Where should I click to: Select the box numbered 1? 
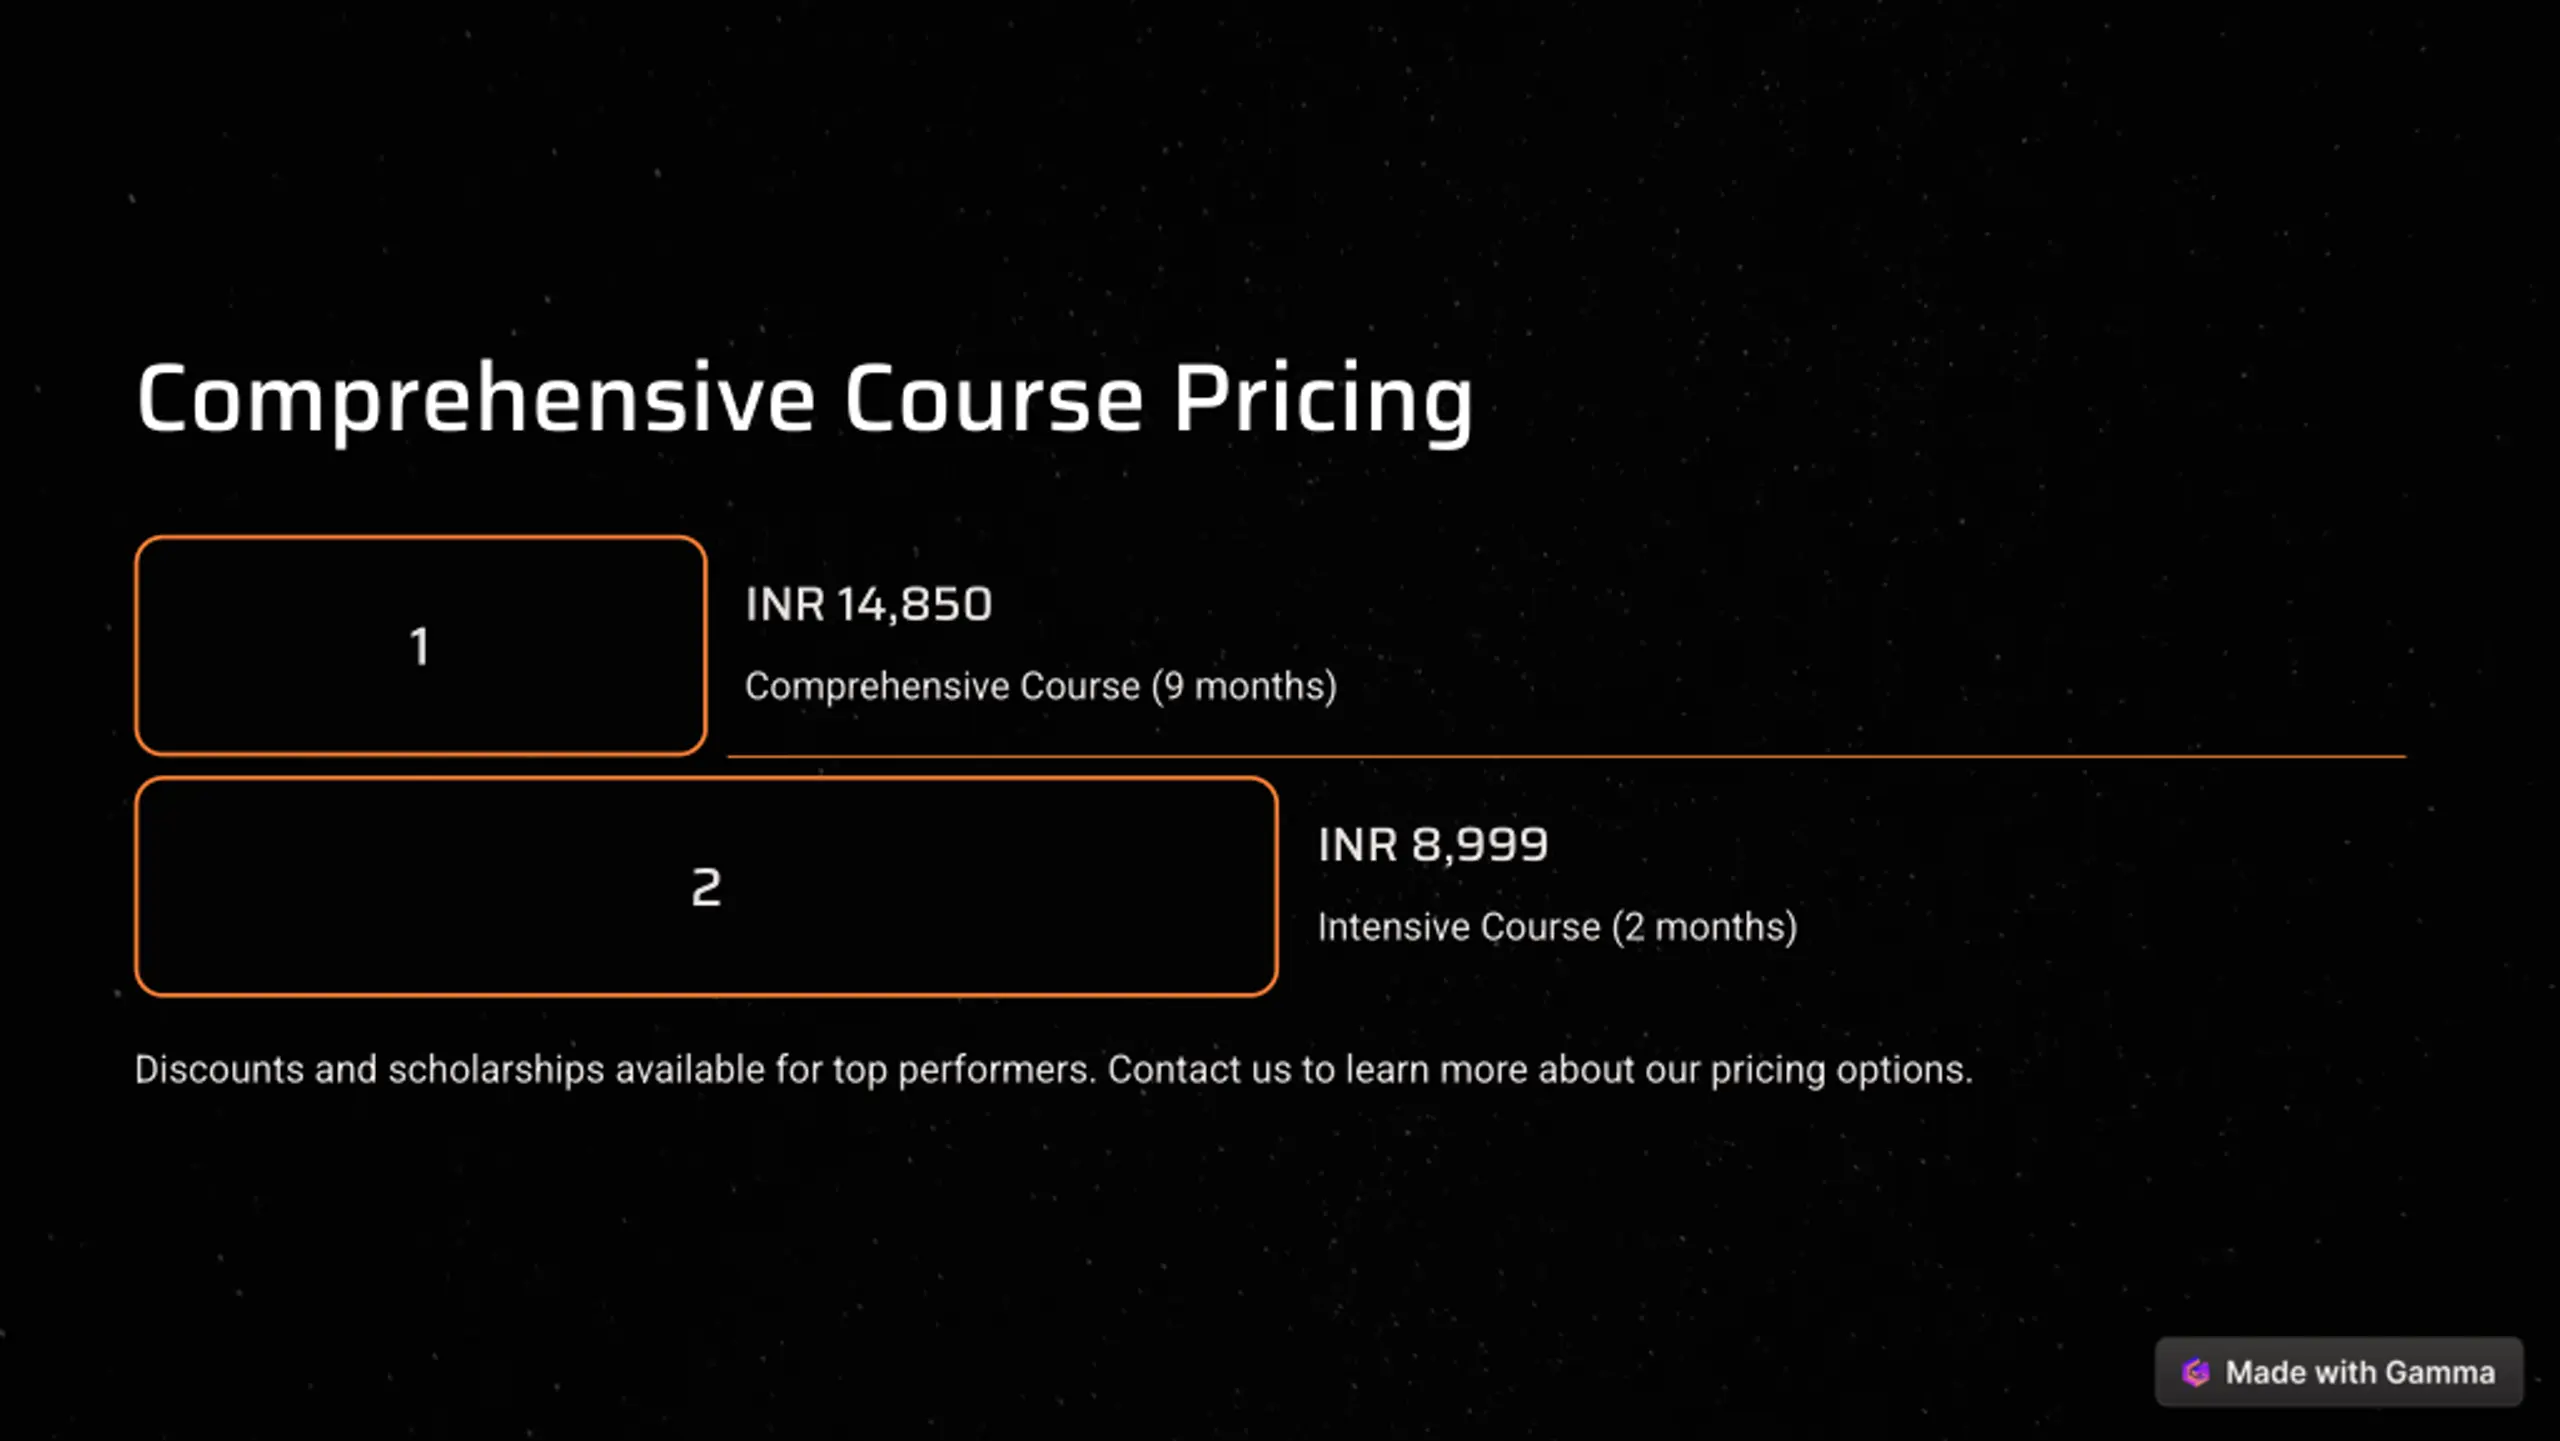(x=421, y=646)
